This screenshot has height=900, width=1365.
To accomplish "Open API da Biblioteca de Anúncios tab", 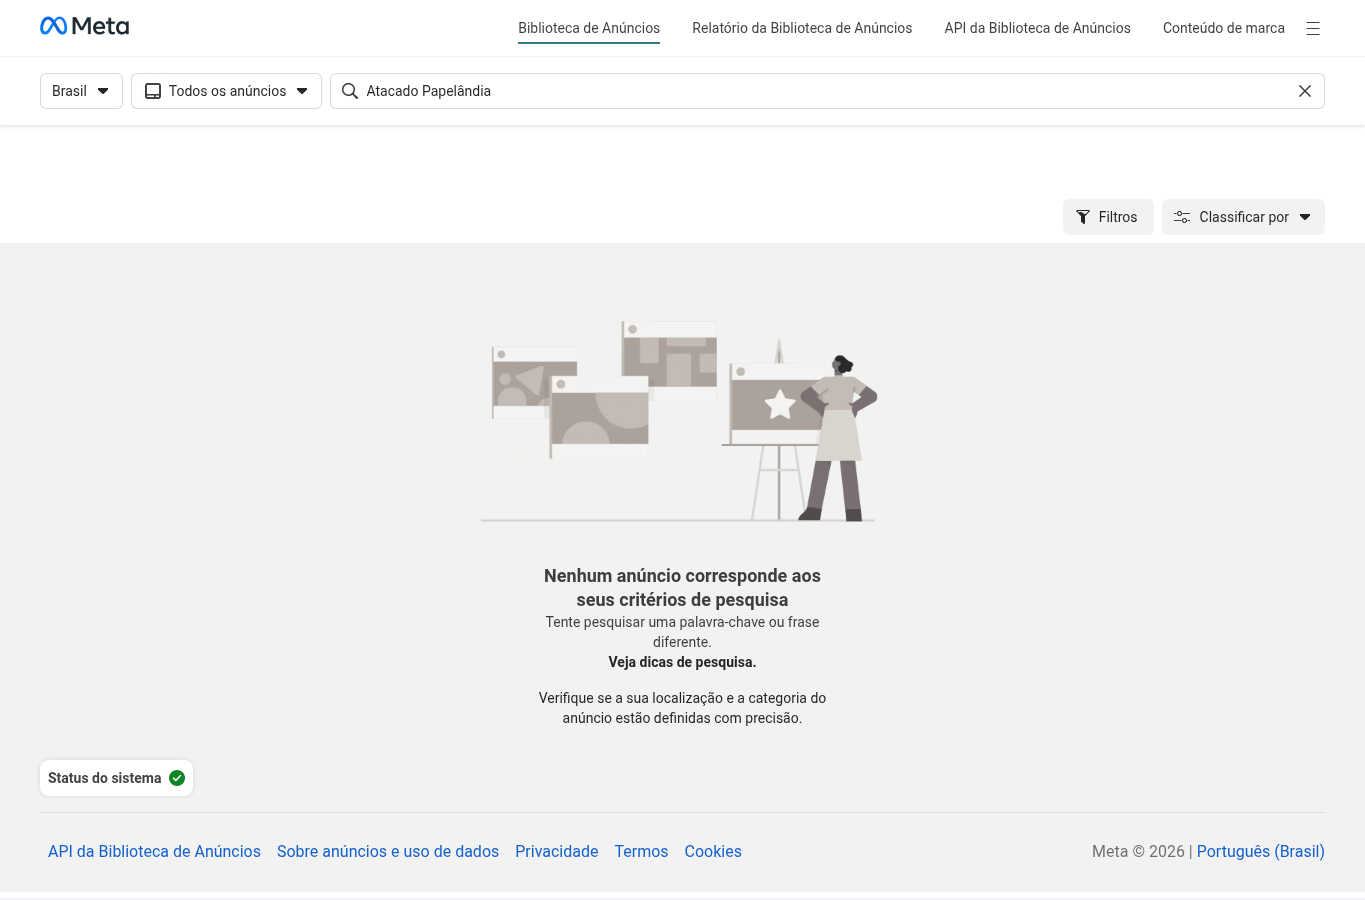I will [x=1037, y=28].
